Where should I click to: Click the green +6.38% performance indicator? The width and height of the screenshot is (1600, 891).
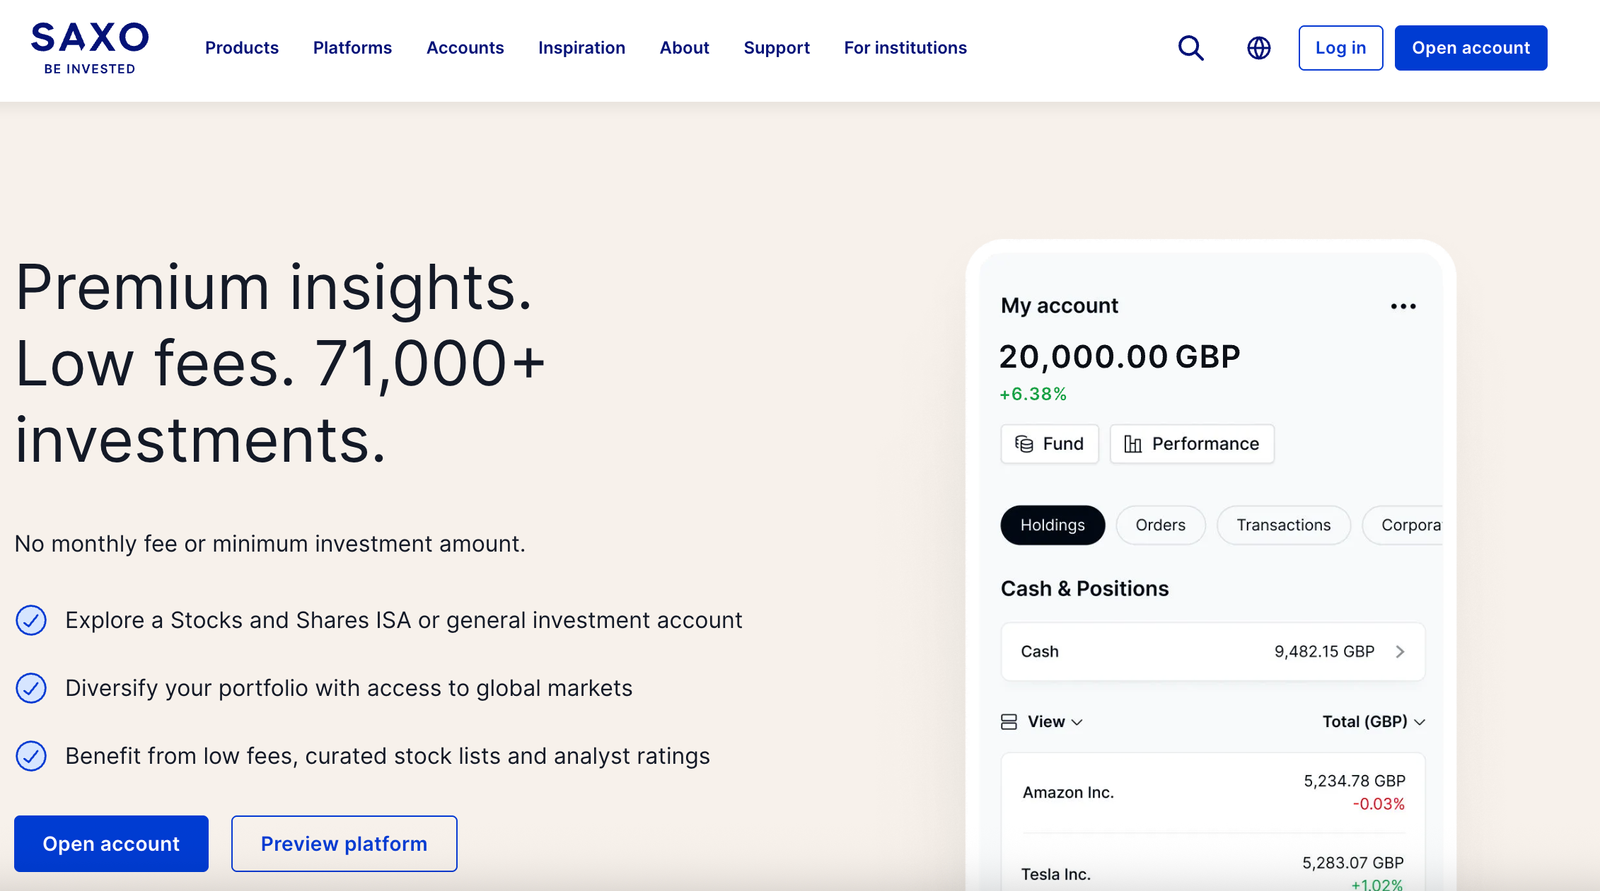pos(1033,393)
